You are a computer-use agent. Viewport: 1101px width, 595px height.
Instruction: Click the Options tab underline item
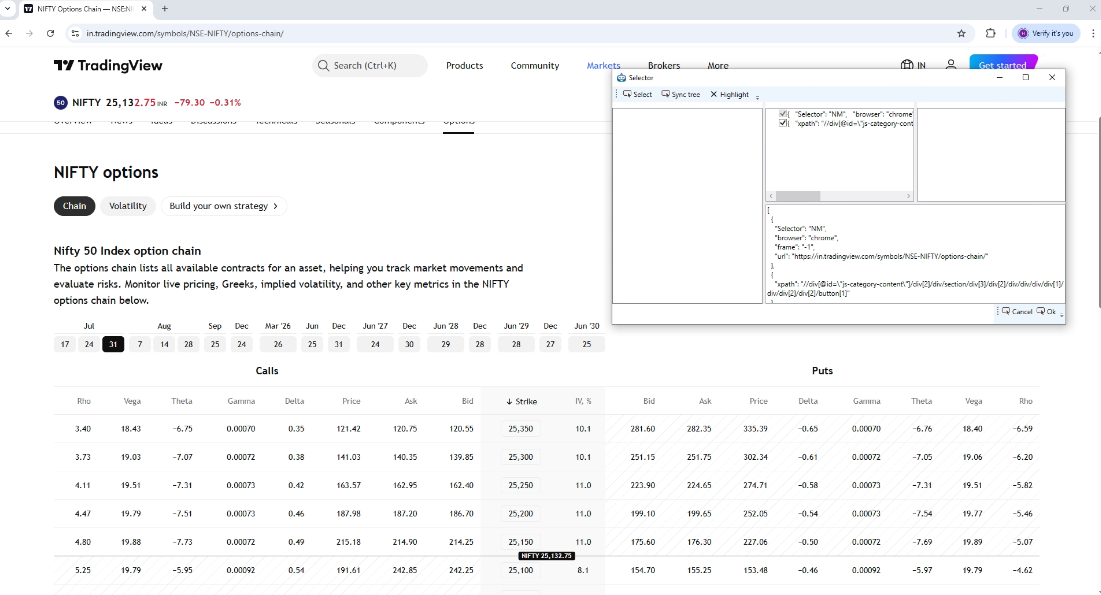pyautogui.click(x=459, y=124)
